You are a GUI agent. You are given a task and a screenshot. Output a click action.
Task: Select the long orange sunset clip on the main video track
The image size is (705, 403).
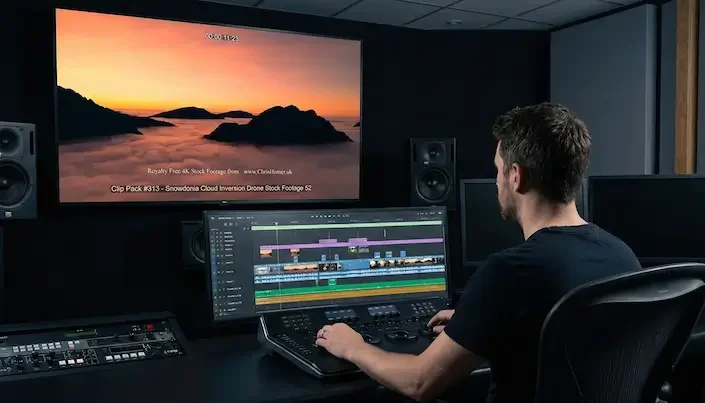pyautogui.click(x=301, y=269)
